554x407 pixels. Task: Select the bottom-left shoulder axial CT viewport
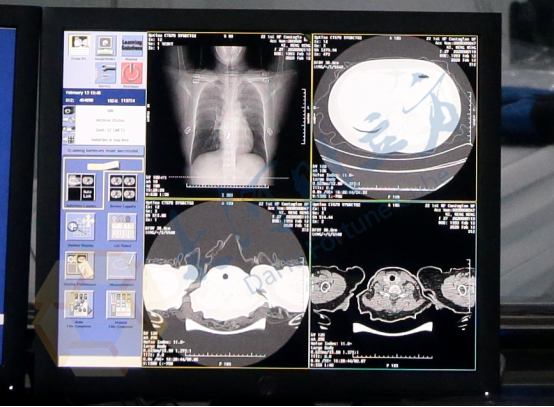point(226,284)
